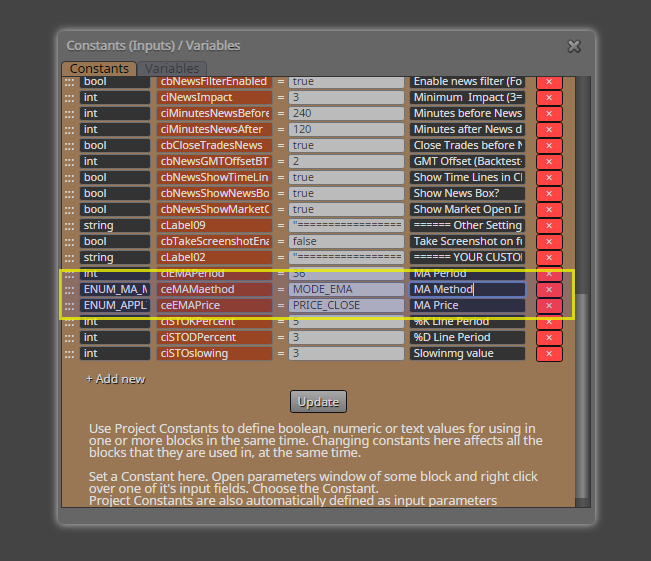Edit the '%D Line Period' description

pos(467,337)
